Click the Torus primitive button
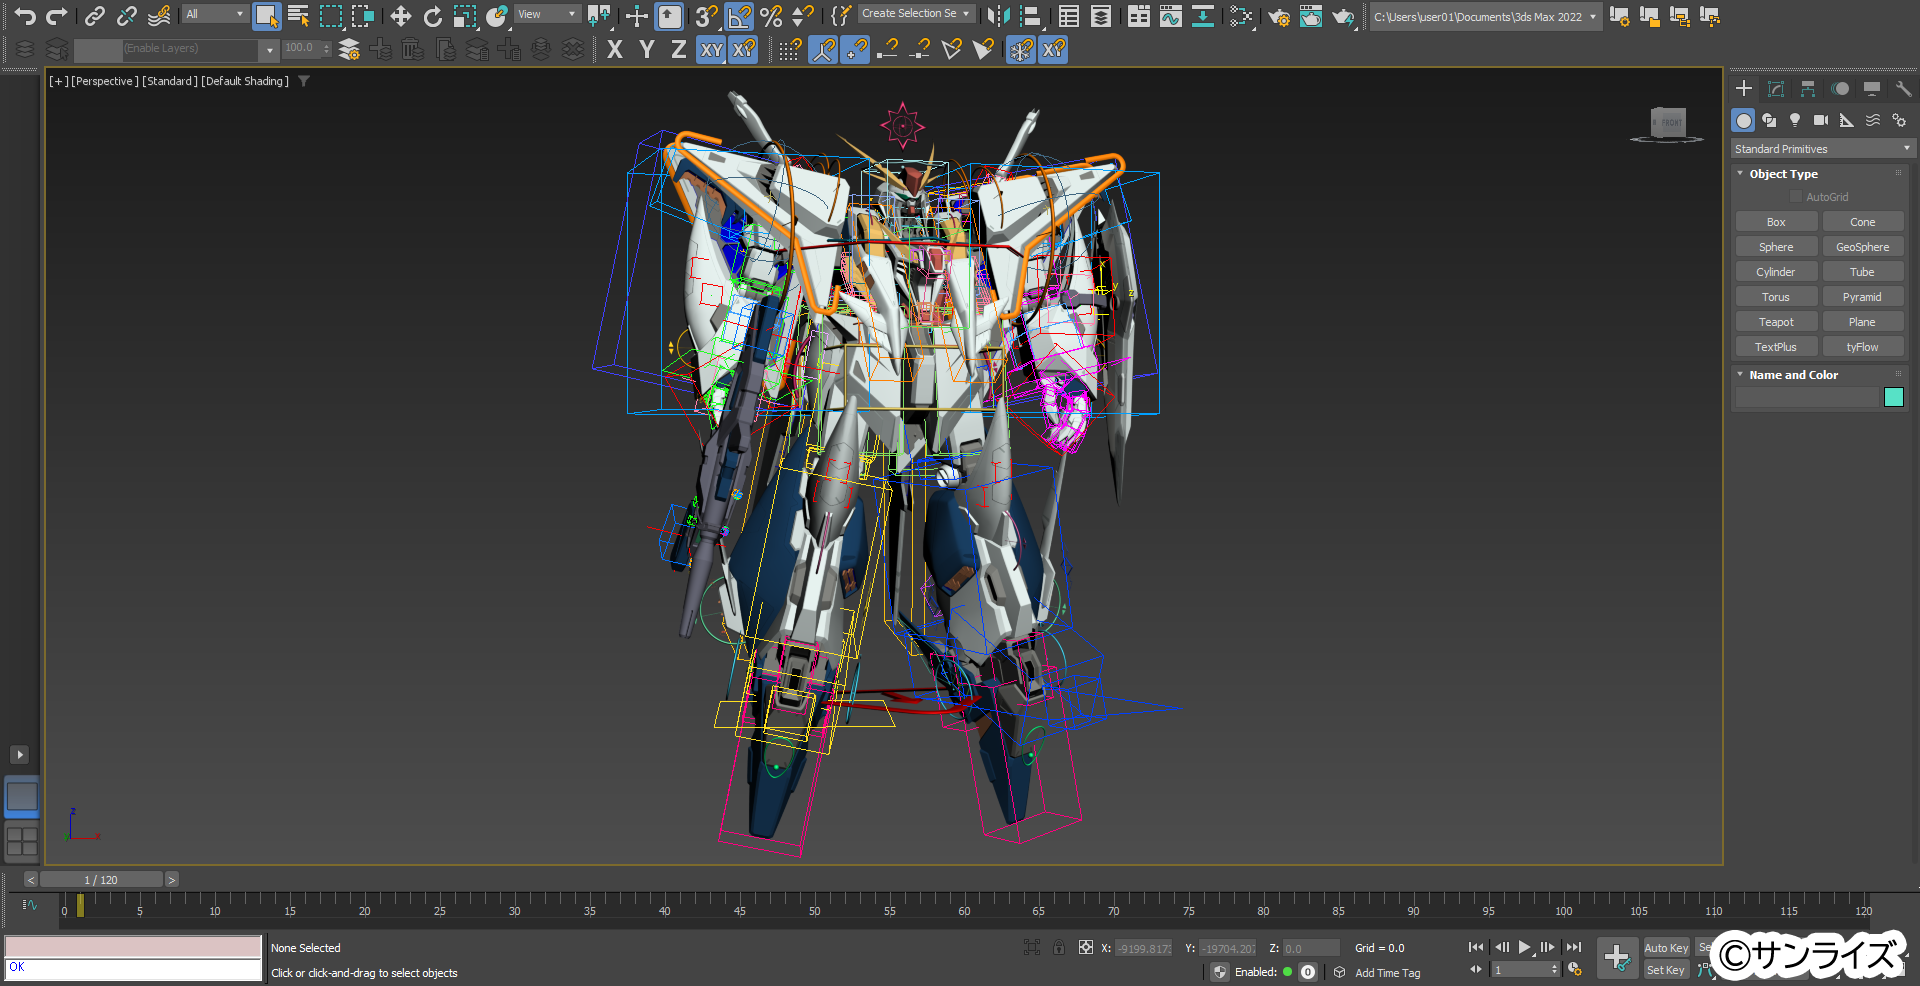 (1776, 297)
